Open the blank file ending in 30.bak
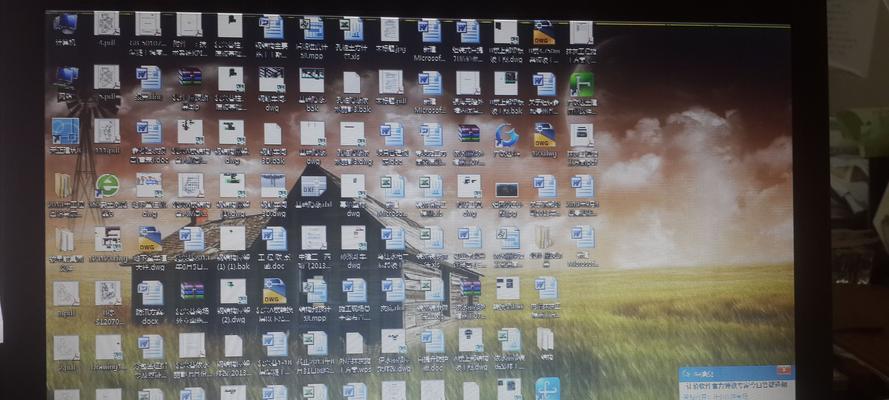Viewport: 889px width, 400px height. click(x=273, y=134)
